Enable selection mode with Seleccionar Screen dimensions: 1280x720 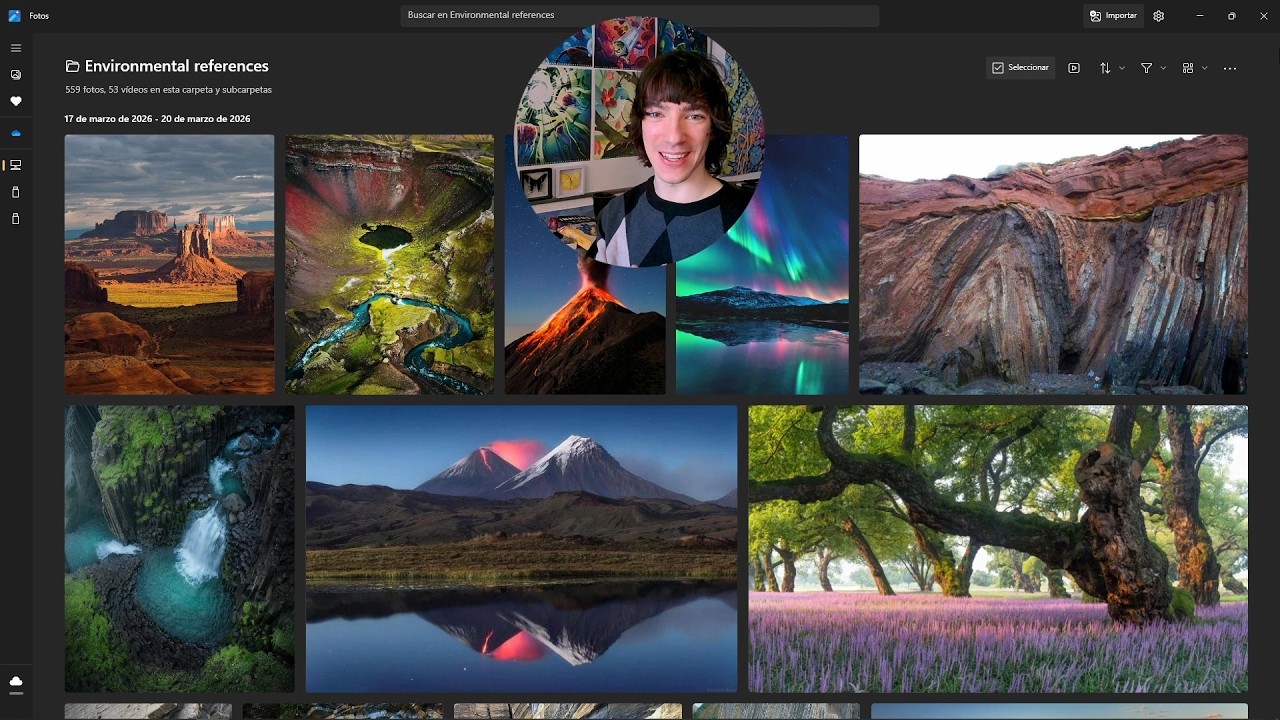point(1020,68)
